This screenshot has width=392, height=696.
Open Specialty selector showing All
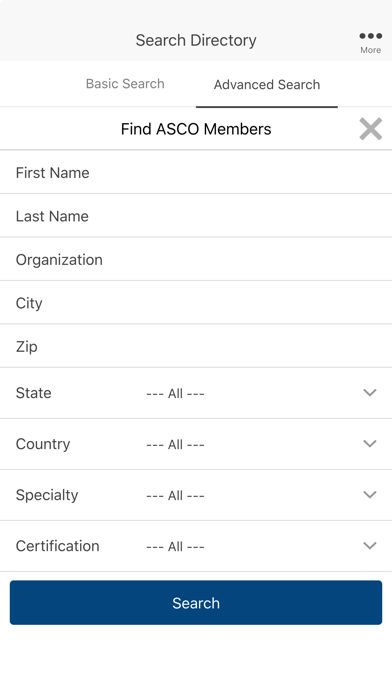[196, 495]
